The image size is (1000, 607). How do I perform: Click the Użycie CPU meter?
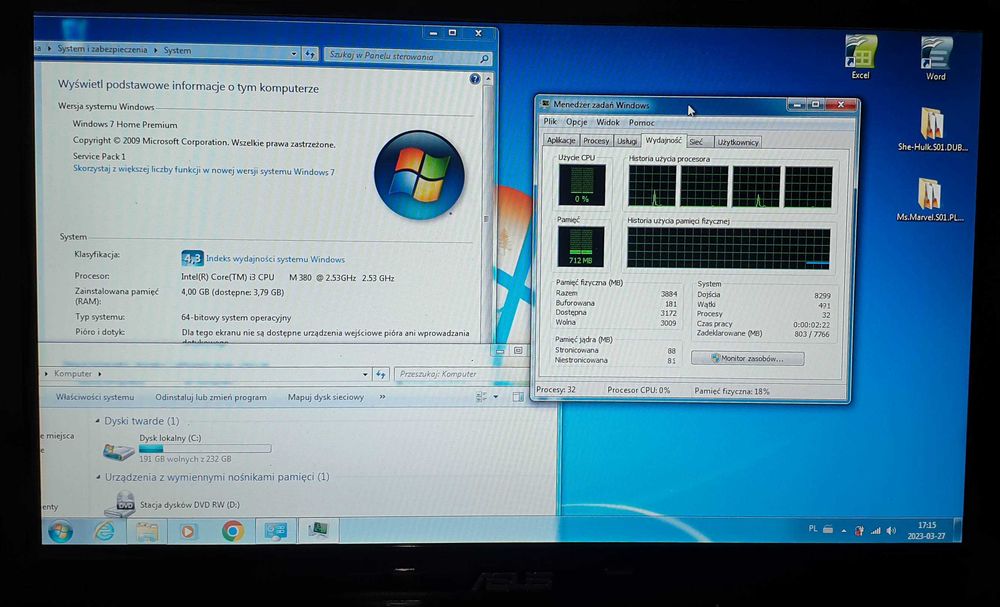point(581,184)
